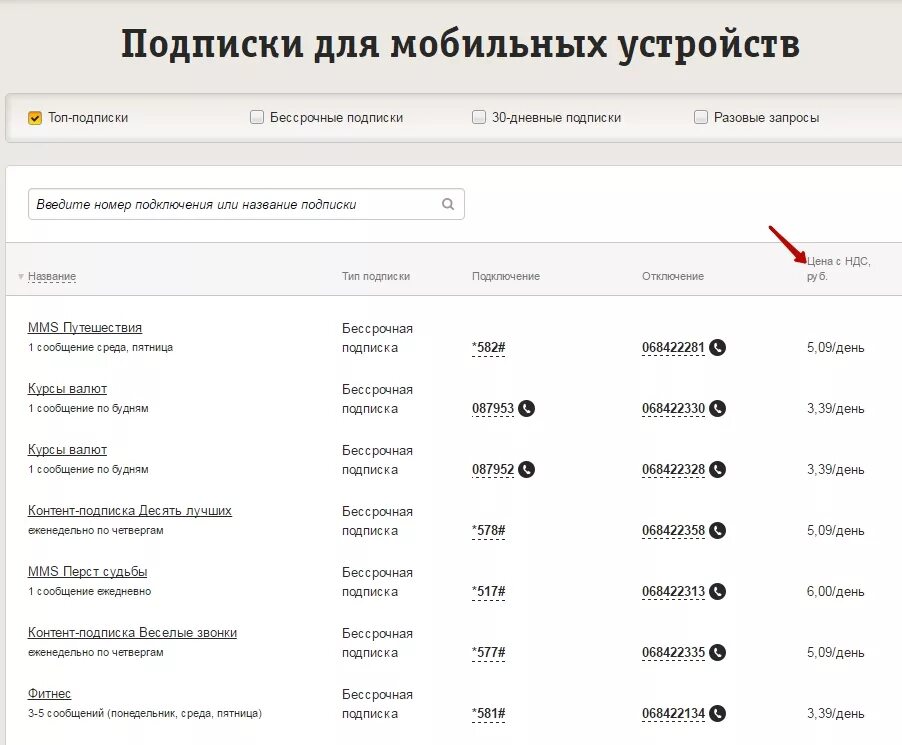The width and height of the screenshot is (902, 745).
Task: Tick the Разовые запросы checkbox
Action: 701,117
